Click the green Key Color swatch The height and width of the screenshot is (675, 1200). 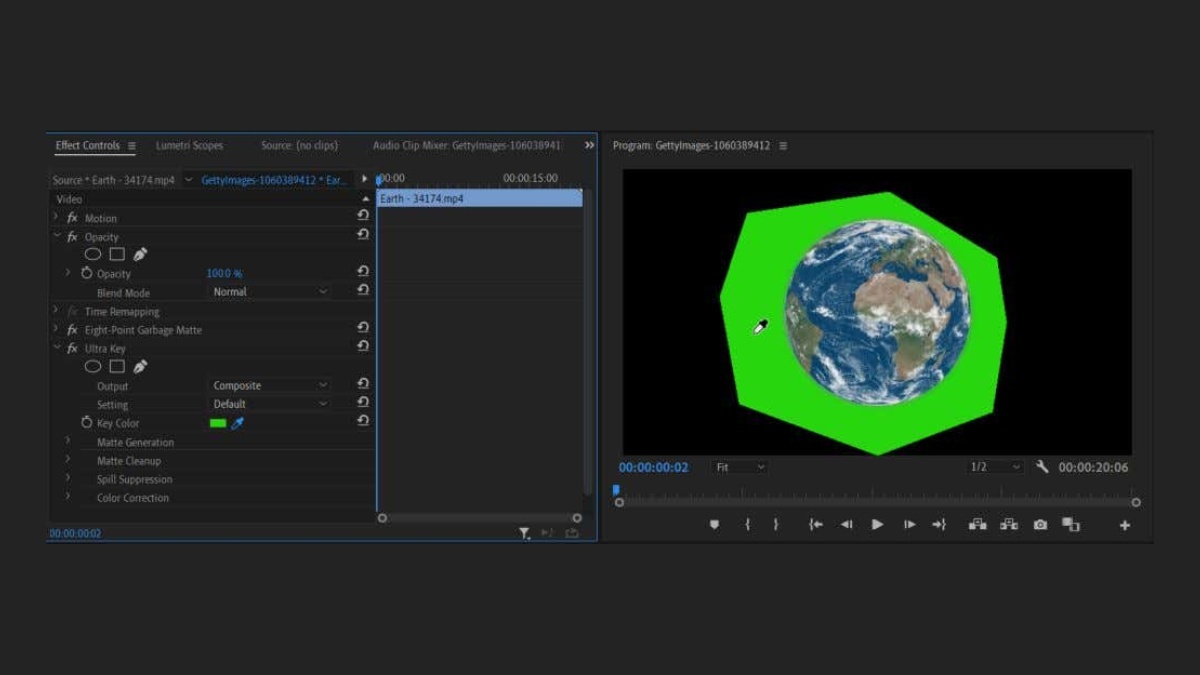point(218,423)
